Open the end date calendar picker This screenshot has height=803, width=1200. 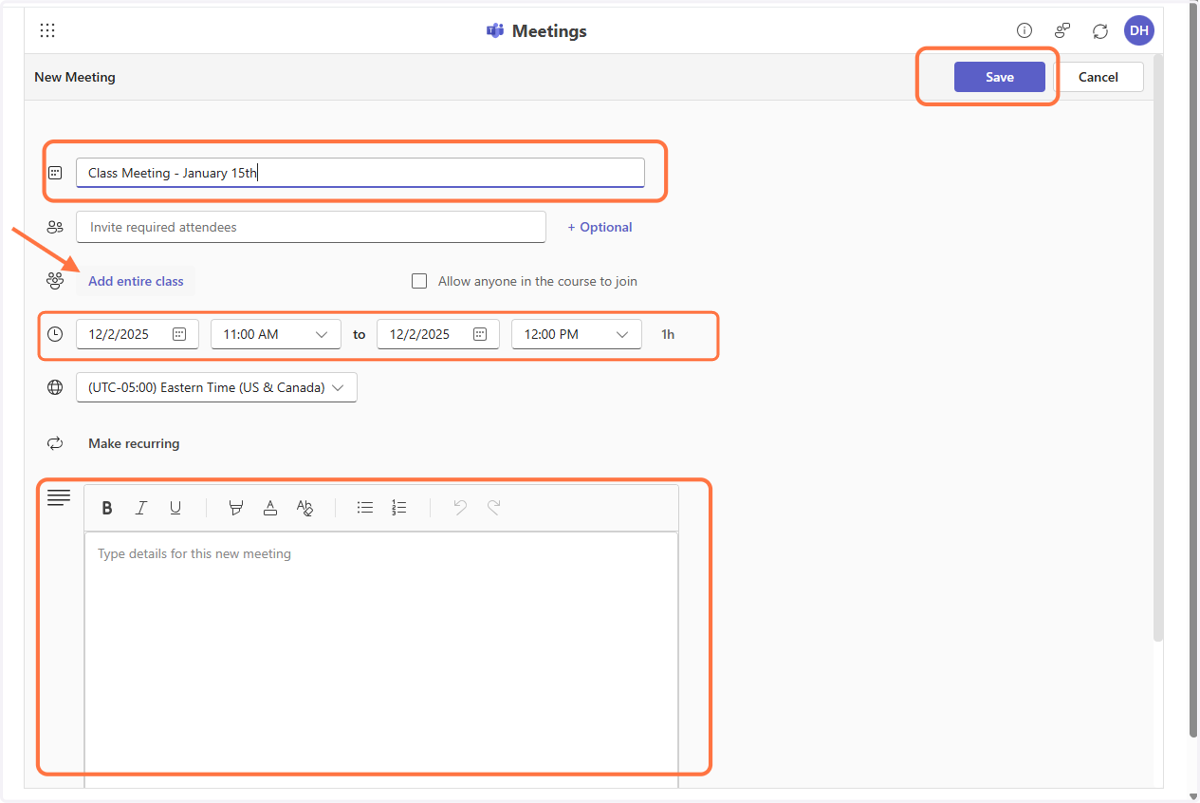tap(480, 334)
